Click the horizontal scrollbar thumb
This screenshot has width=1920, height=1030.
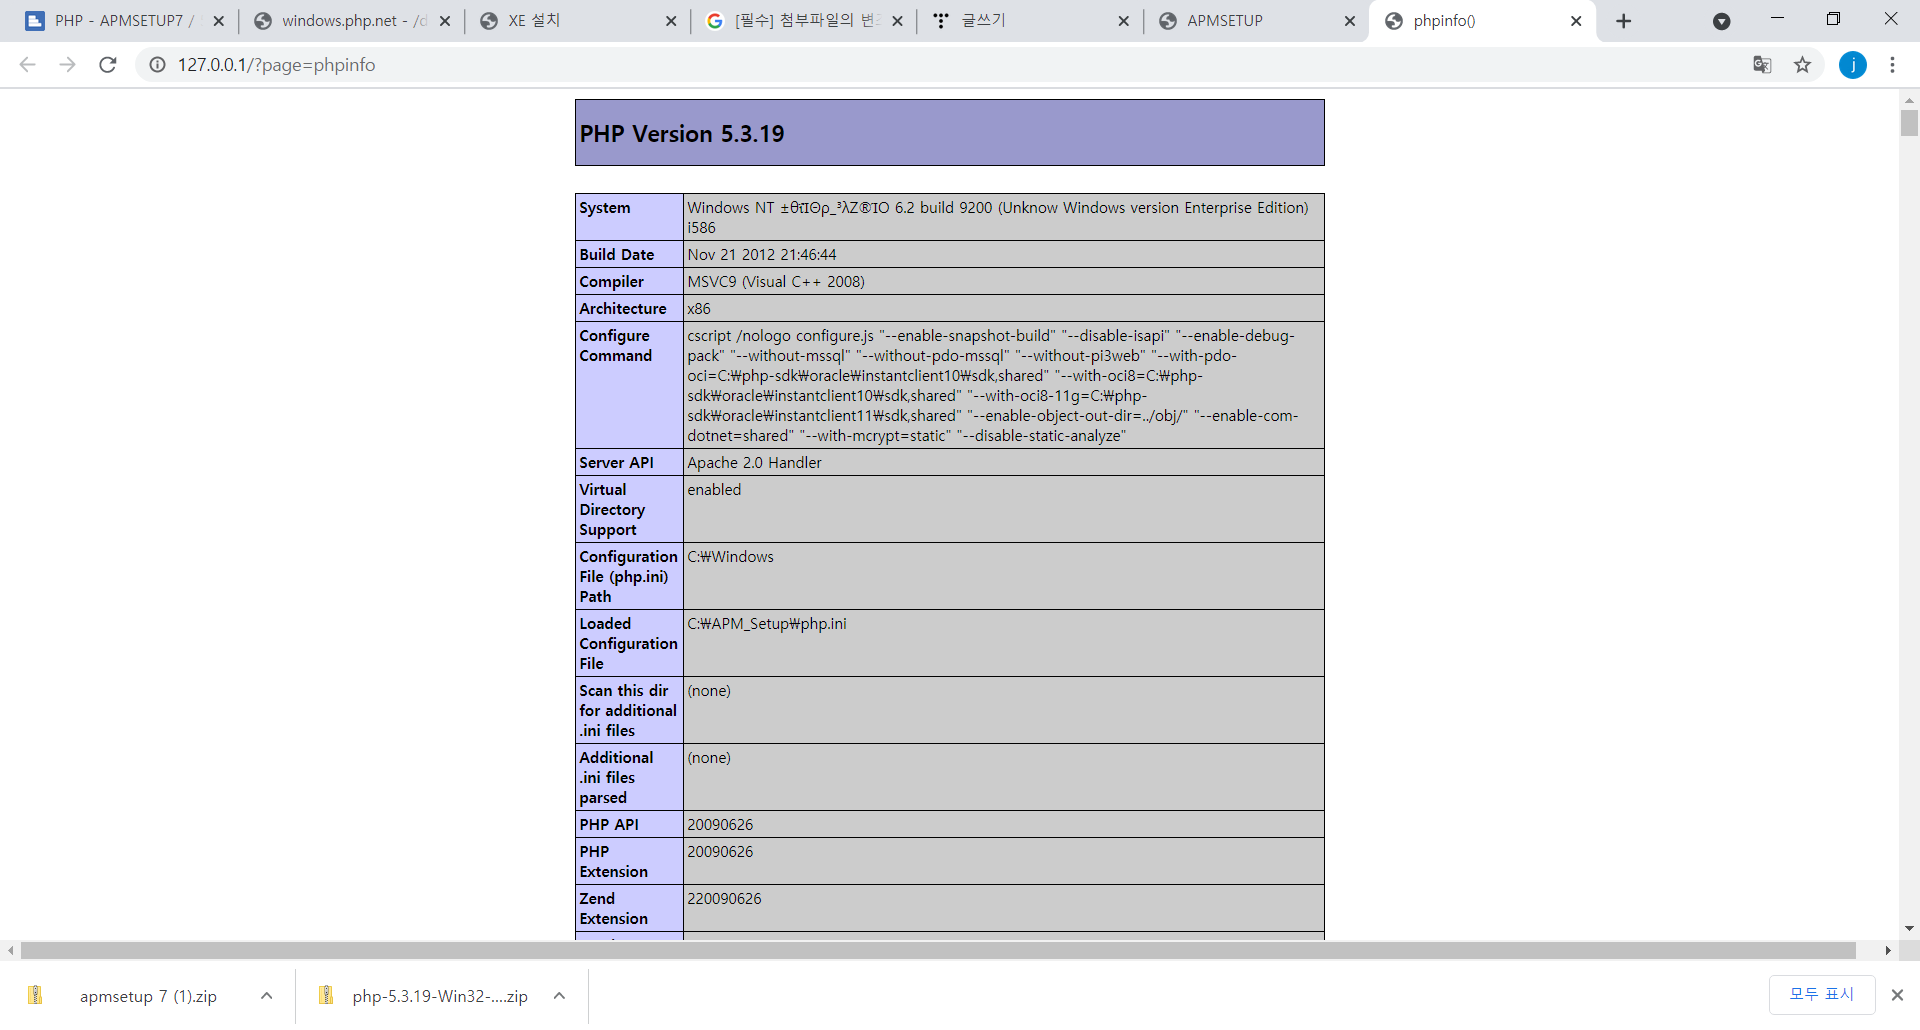938,950
